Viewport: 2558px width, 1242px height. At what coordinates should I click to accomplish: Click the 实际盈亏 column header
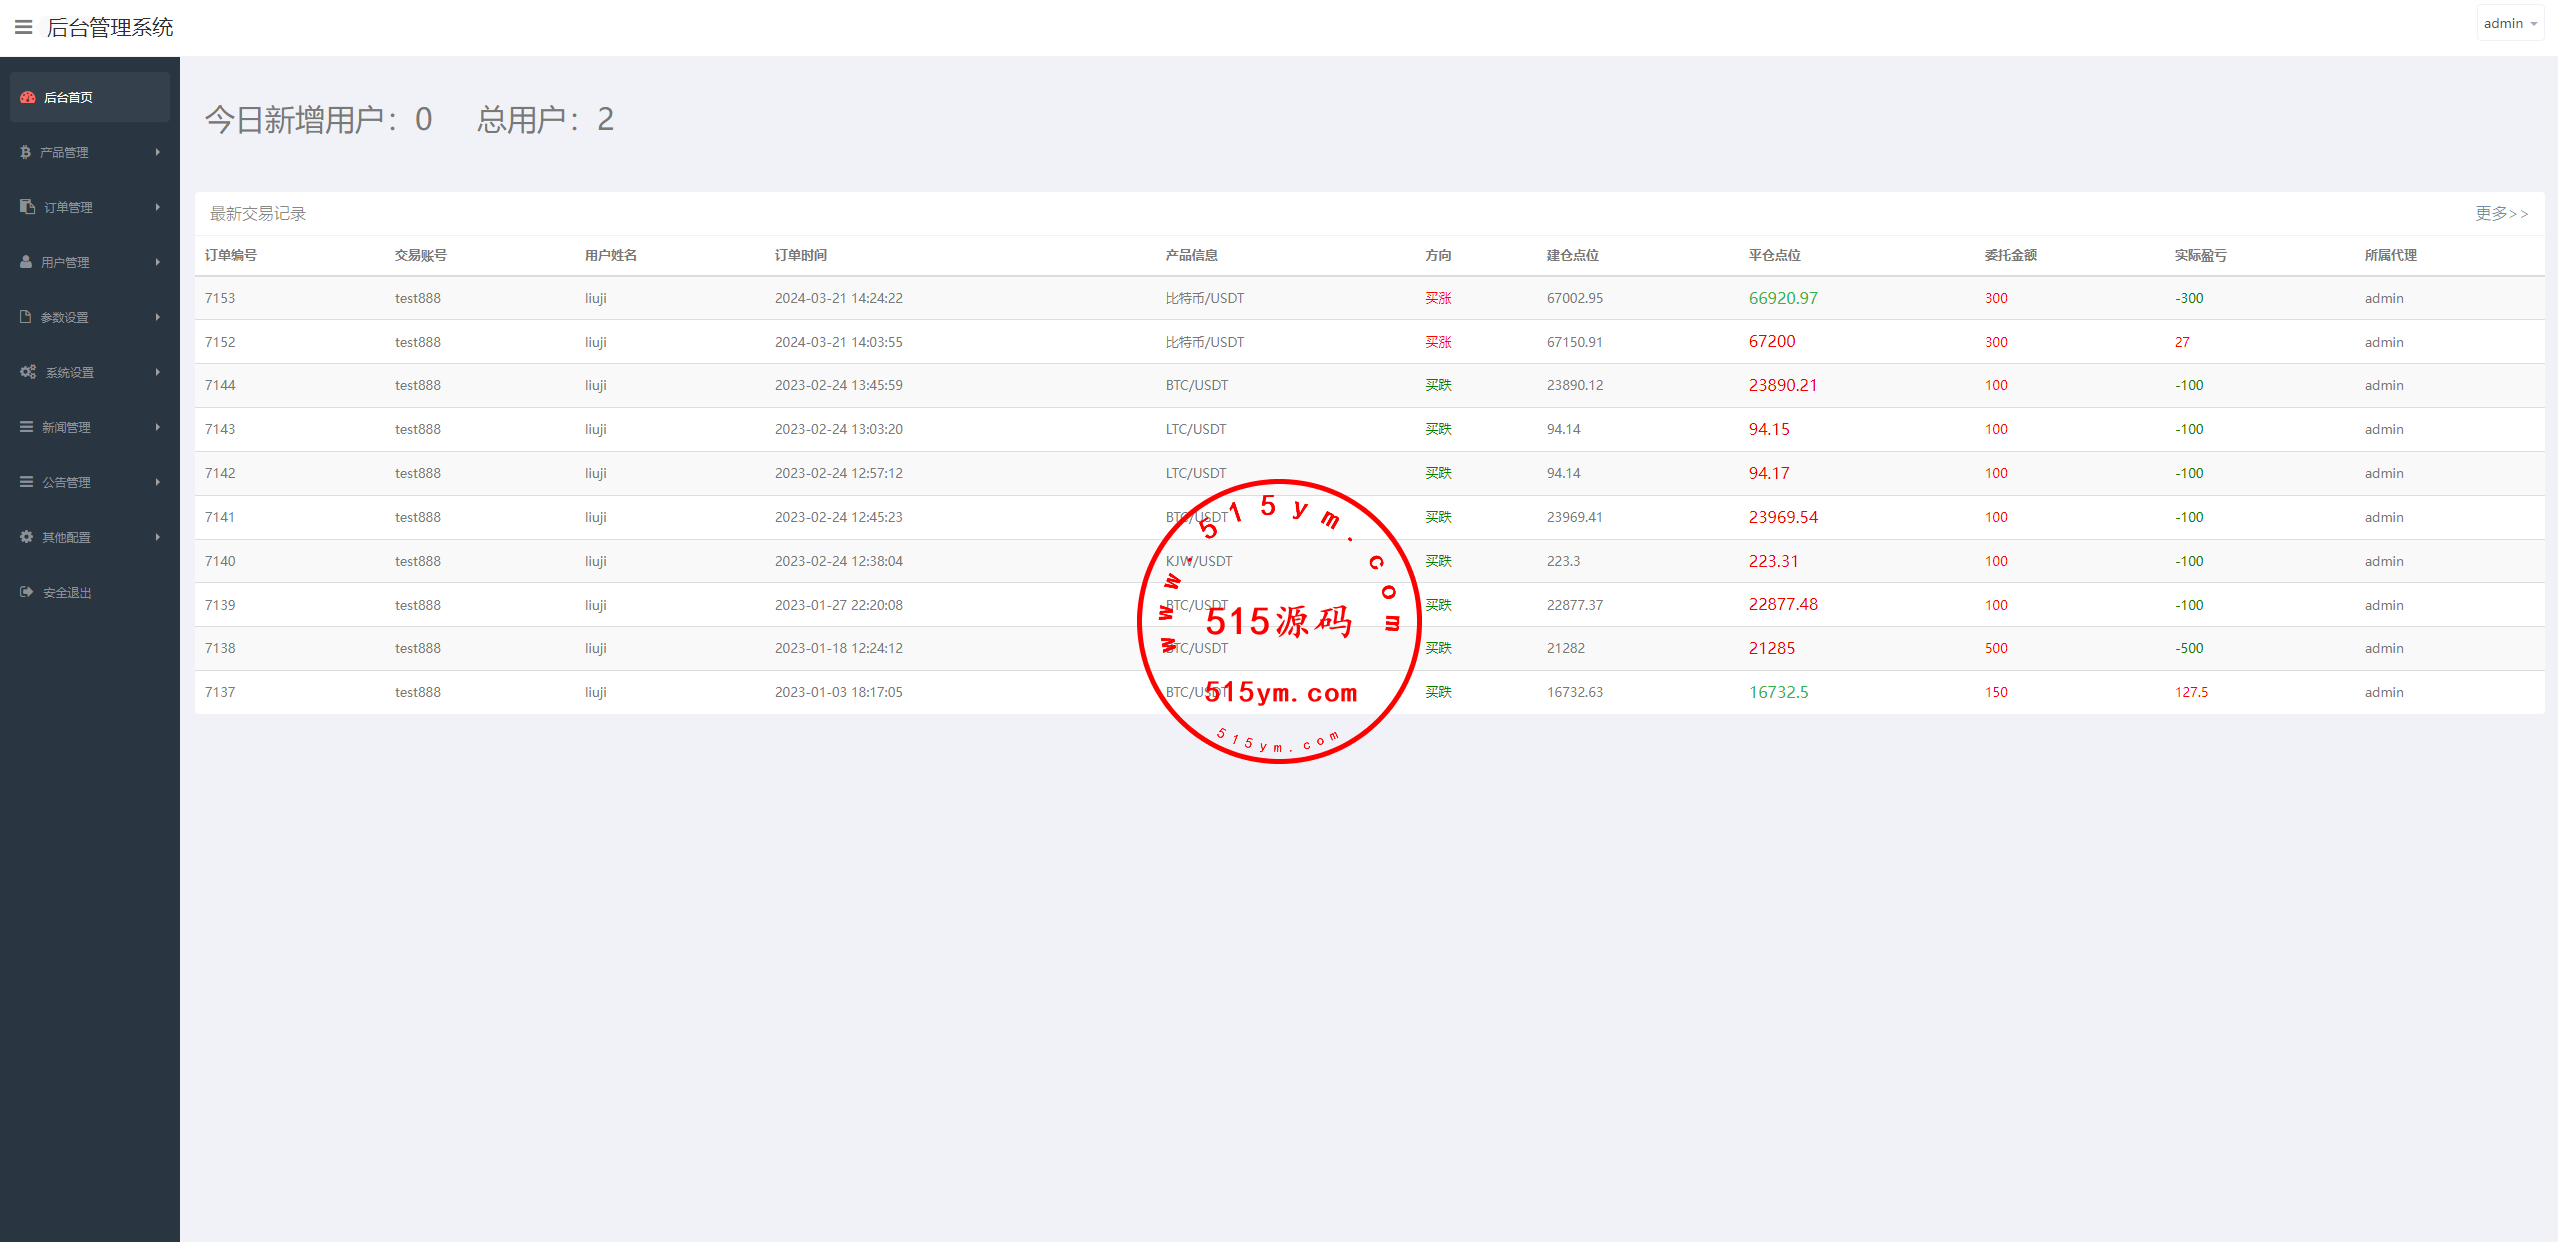2200,255
